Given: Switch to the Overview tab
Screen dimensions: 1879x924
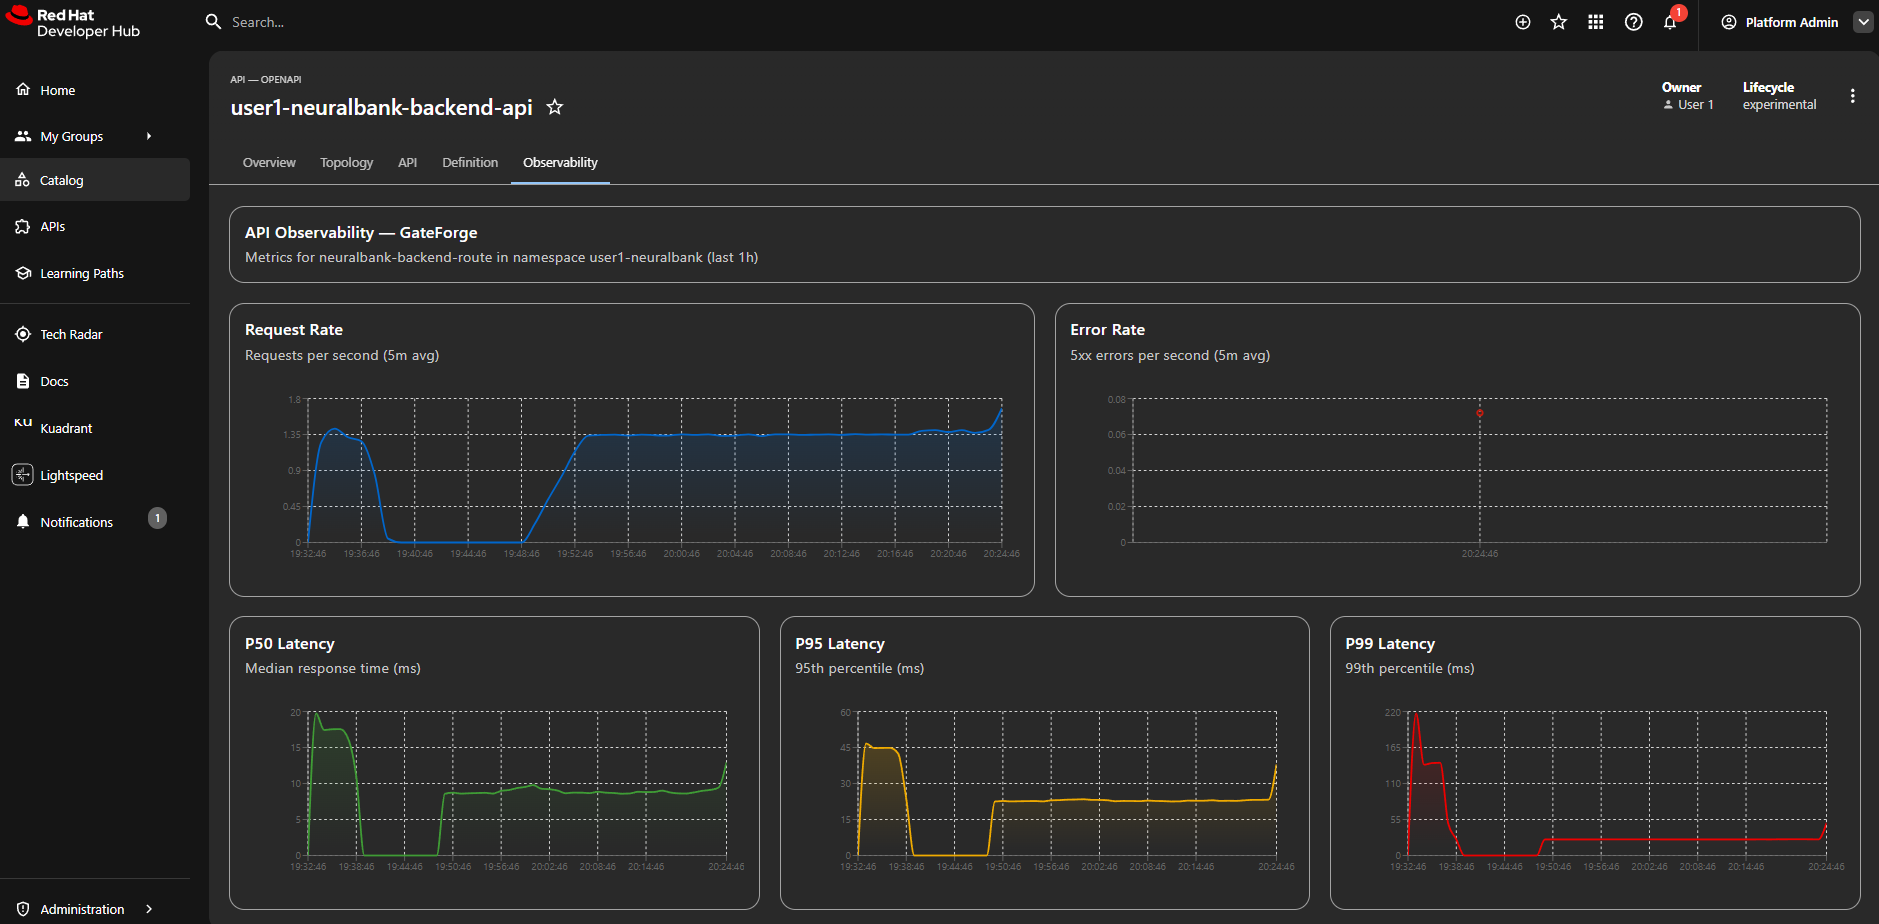Looking at the screenshot, I should (x=269, y=162).
